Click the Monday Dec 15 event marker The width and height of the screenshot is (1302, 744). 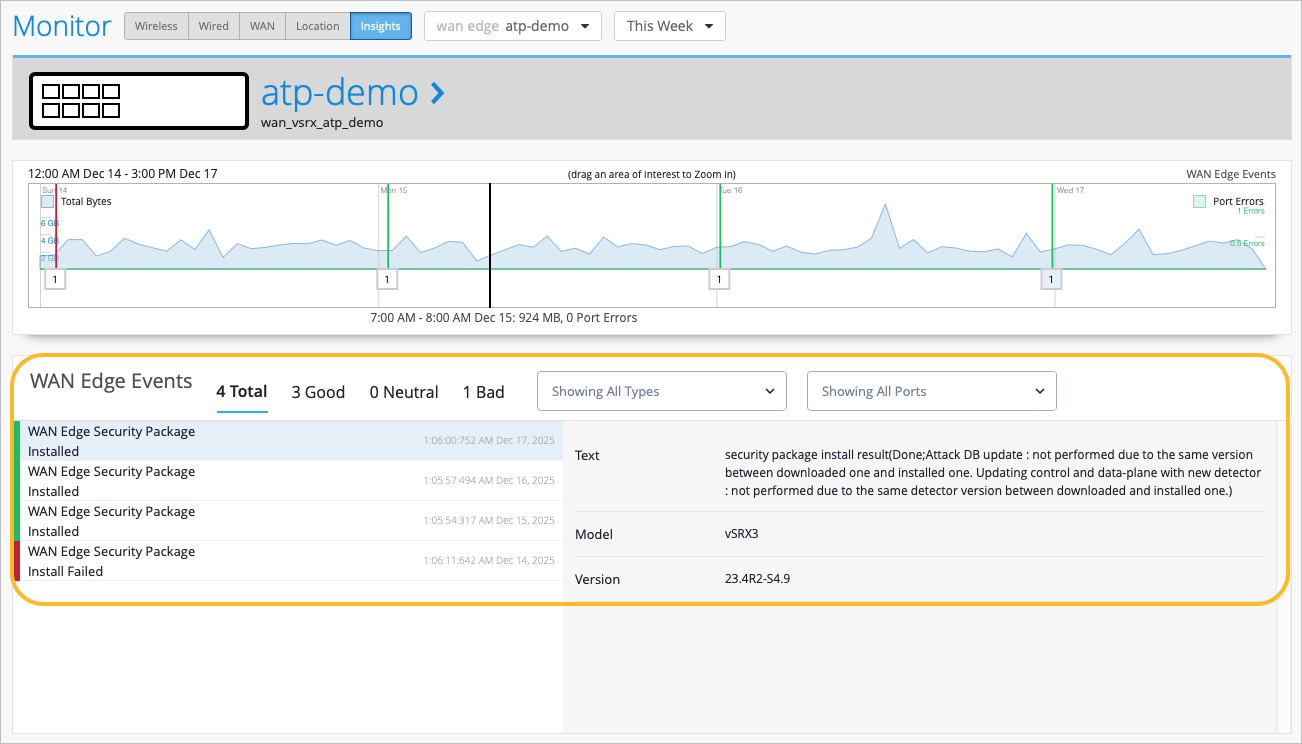(387, 279)
